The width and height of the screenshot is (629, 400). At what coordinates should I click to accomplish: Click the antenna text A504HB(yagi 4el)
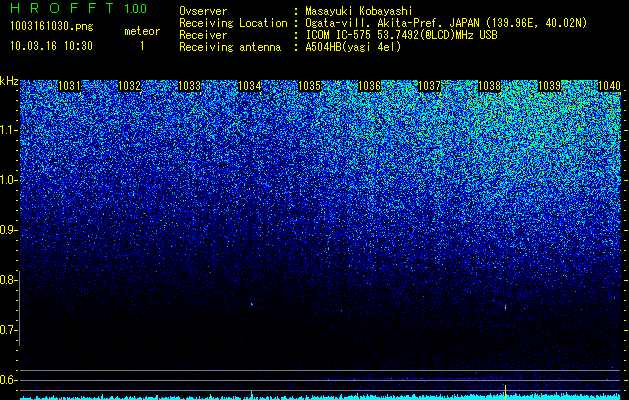pyautogui.click(x=353, y=47)
